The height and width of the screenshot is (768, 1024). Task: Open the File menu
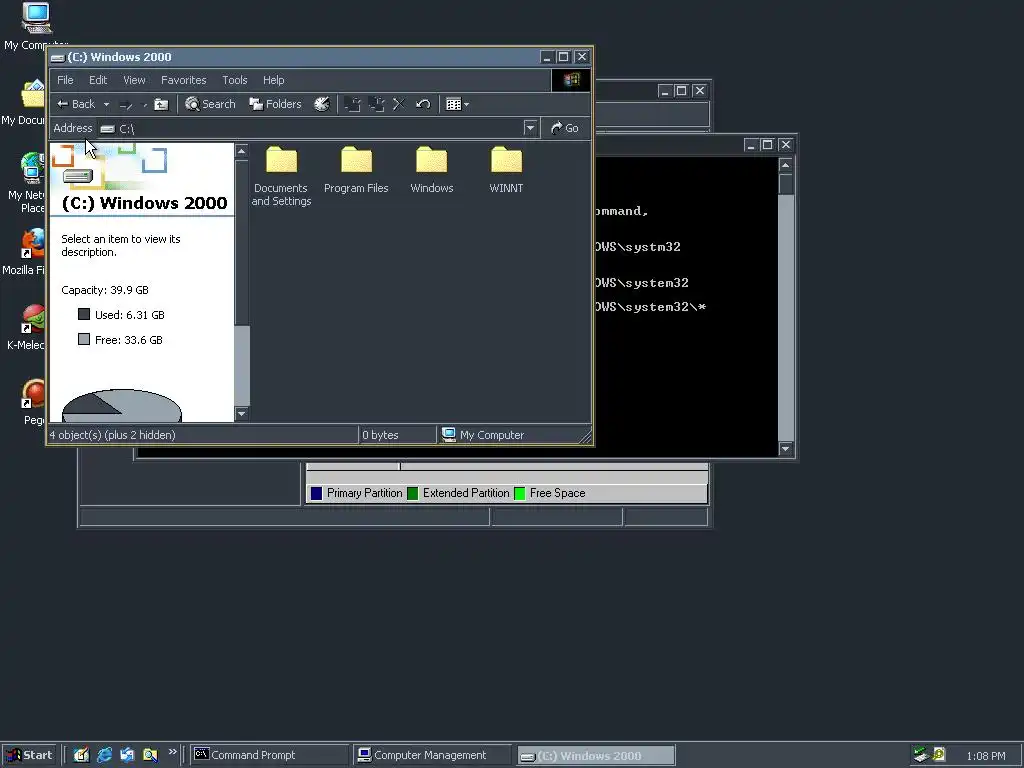pyautogui.click(x=65, y=80)
